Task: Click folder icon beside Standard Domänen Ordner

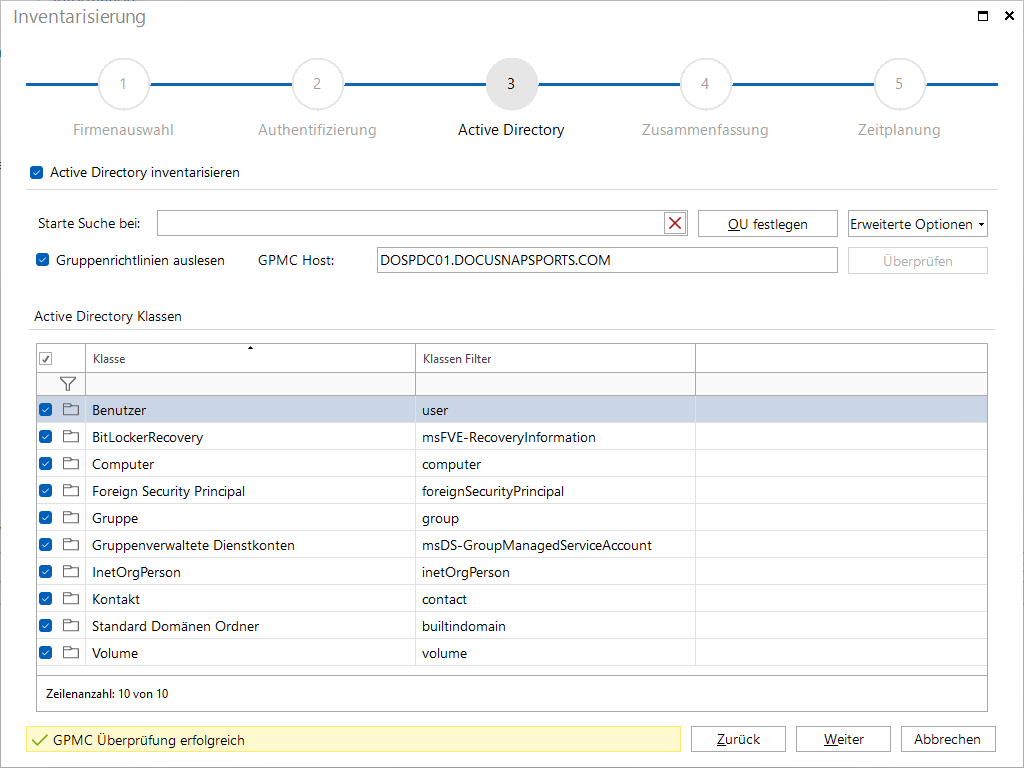Action: coord(71,626)
